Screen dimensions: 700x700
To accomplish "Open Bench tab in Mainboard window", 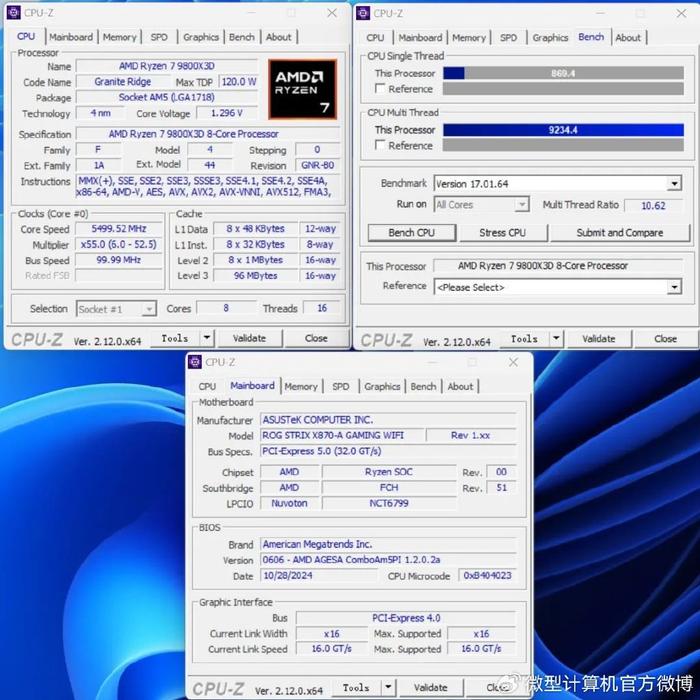I will pos(423,386).
